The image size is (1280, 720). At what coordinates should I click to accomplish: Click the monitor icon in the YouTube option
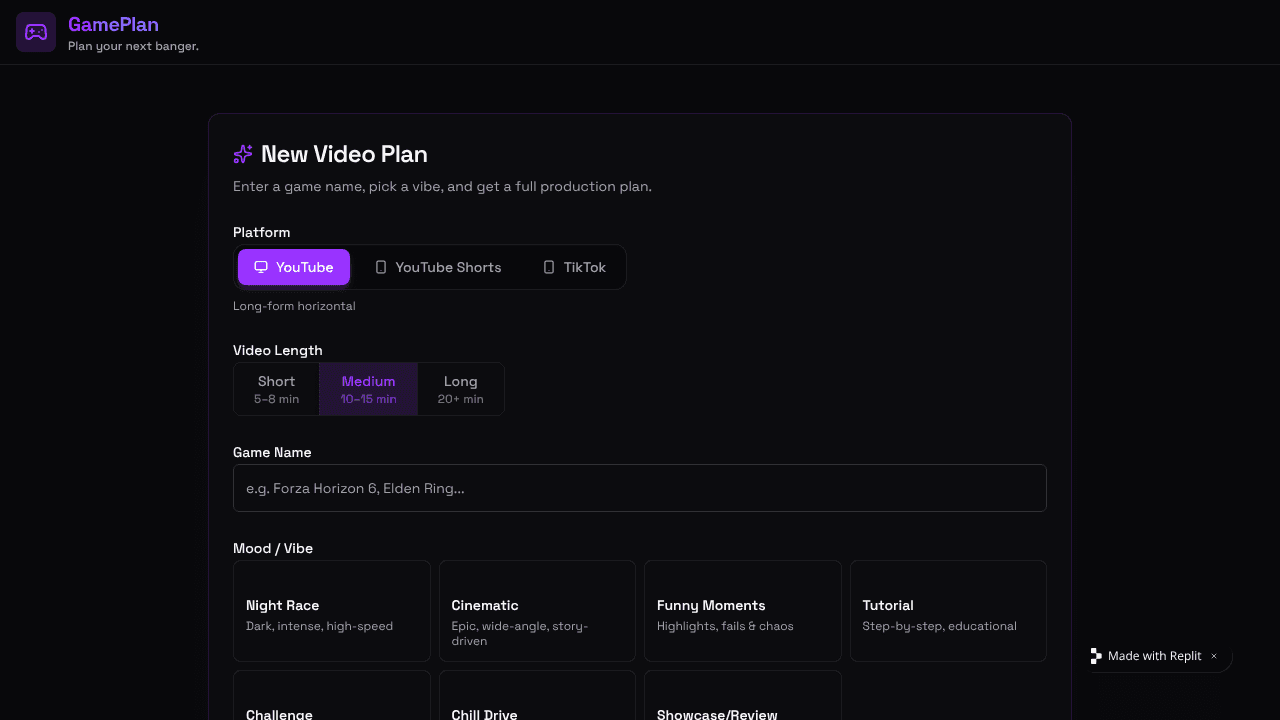coord(261,267)
